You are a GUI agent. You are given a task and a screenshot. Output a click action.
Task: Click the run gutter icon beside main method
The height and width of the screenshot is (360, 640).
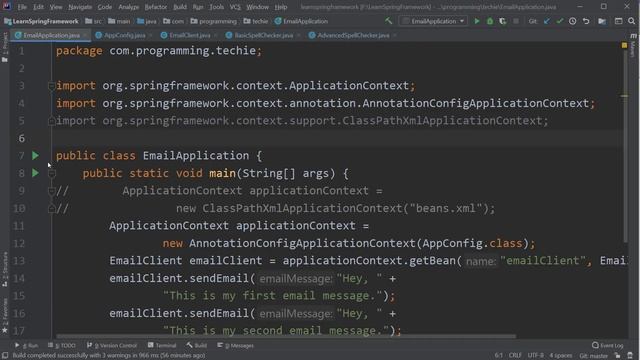pyautogui.click(x=36, y=173)
